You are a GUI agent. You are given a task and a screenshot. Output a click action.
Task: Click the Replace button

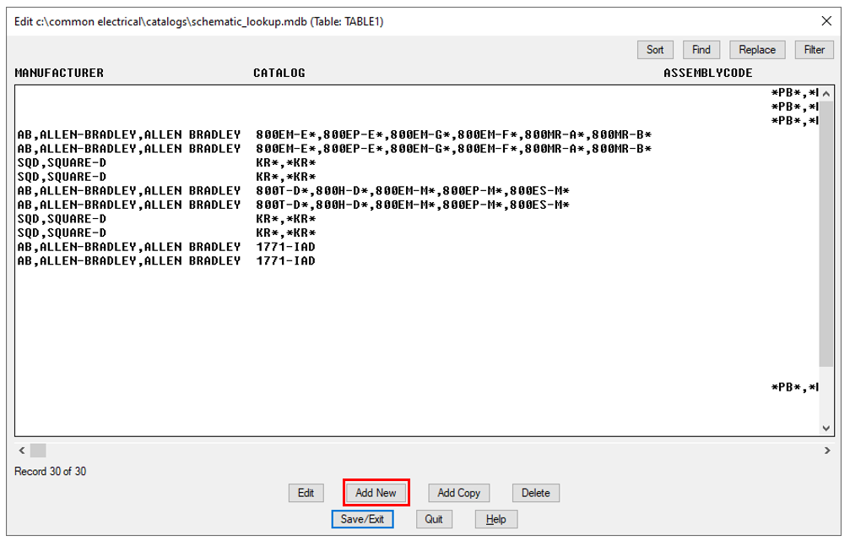click(757, 50)
